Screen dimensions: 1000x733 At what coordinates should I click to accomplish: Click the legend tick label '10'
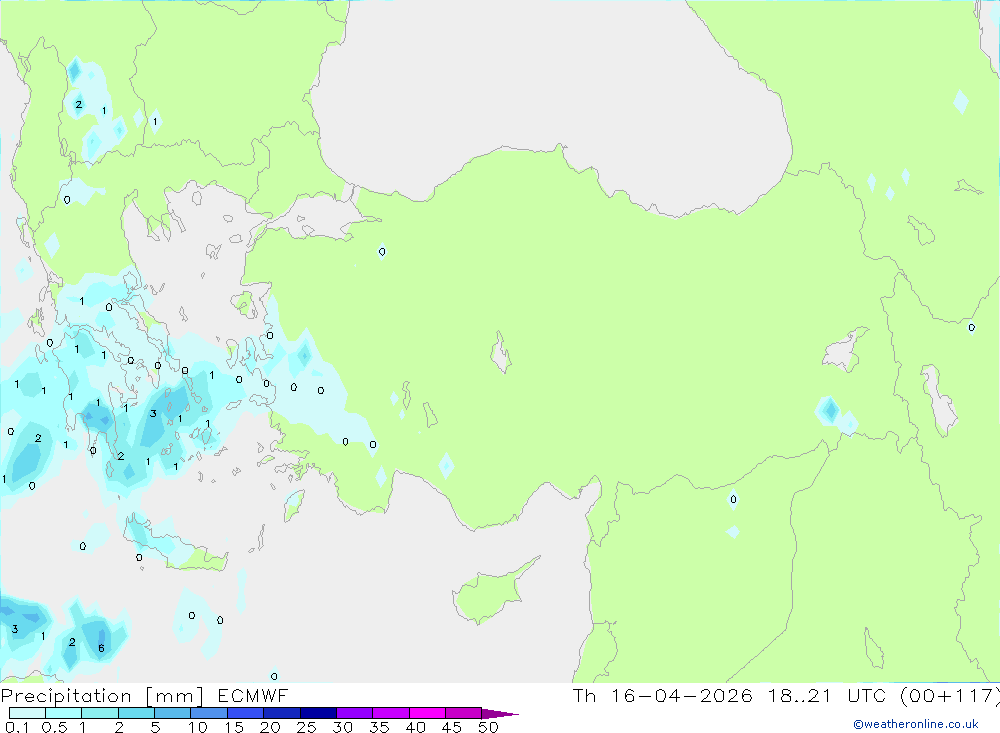(x=198, y=727)
